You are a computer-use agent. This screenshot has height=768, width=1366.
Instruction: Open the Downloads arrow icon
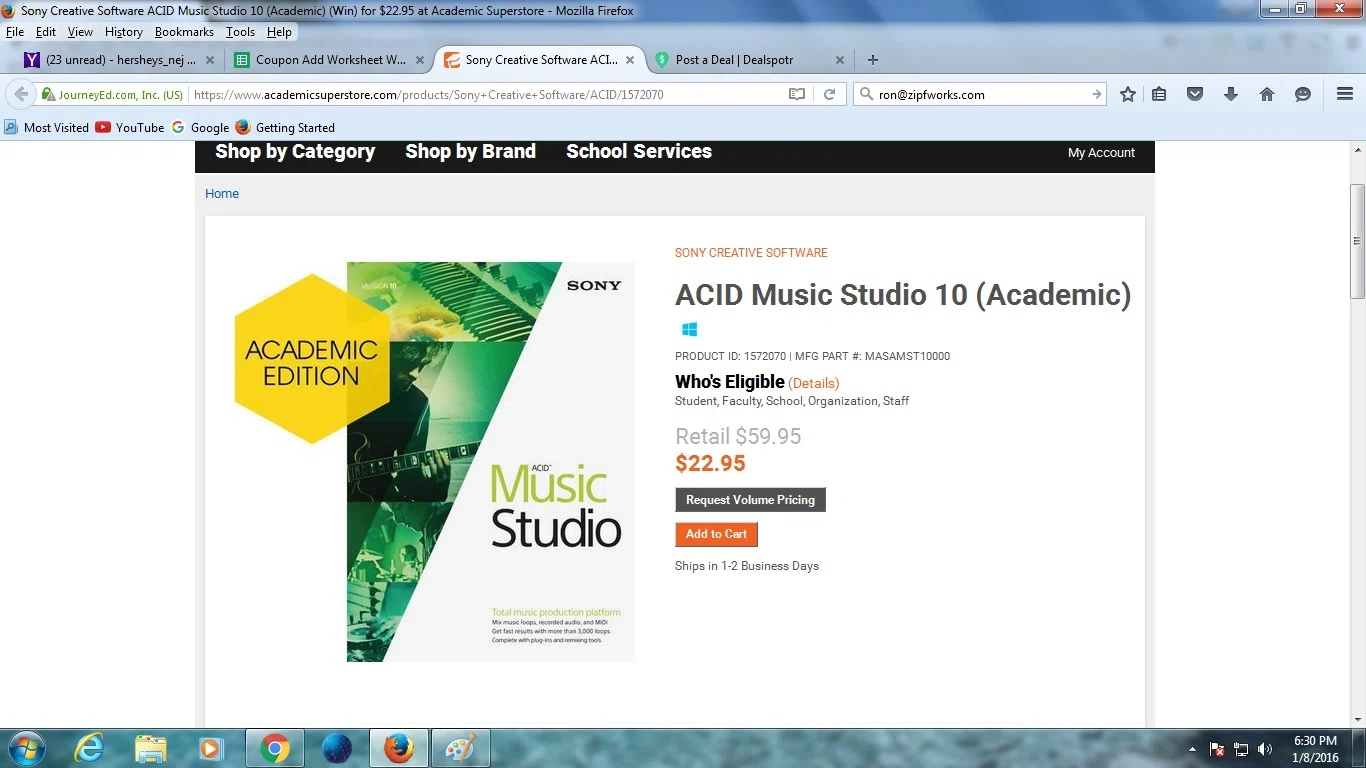(1231, 94)
